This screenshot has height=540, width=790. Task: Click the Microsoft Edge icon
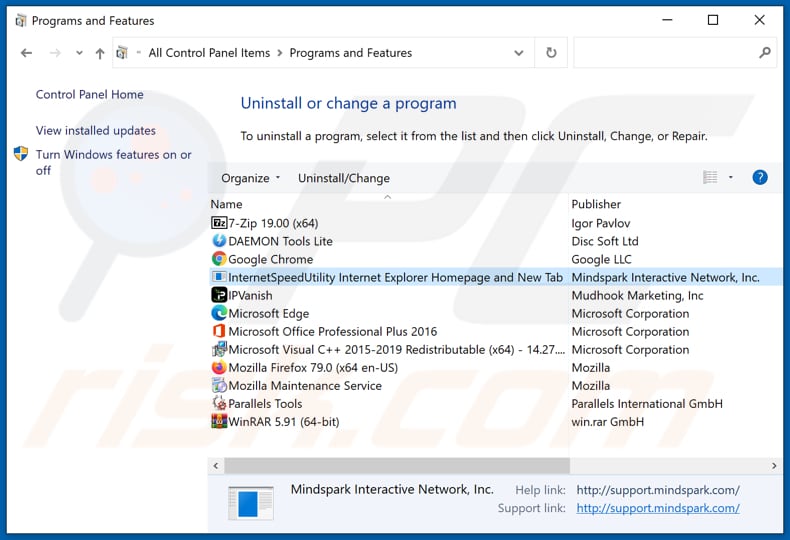pyautogui.click(x=219, y=313)
